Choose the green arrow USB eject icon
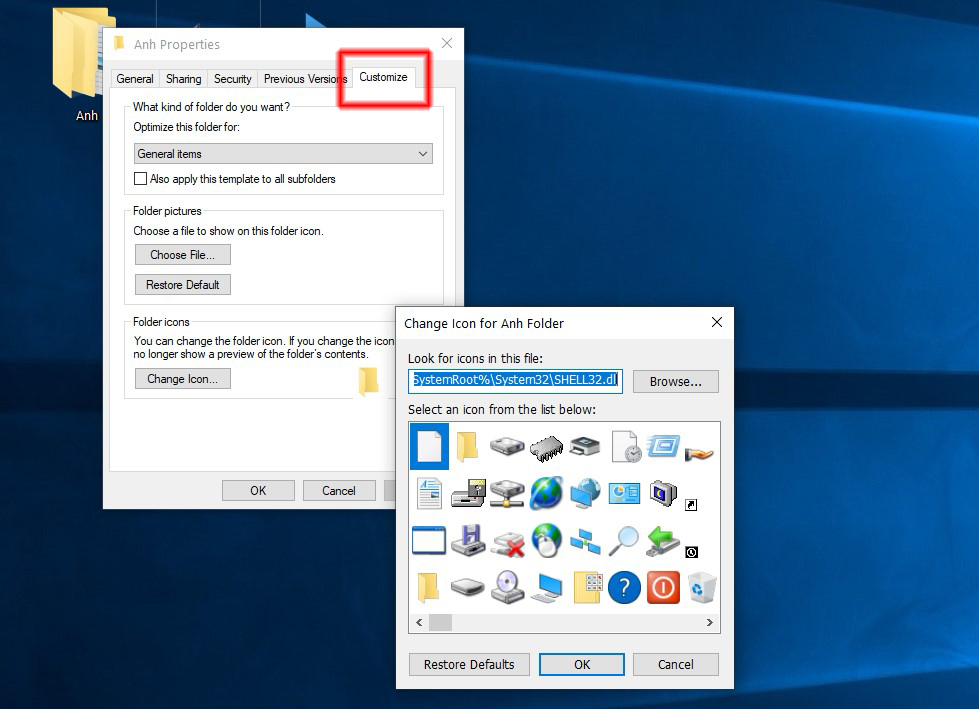Image resolution: width=979 pixels, height=709 pixels. (x=663, y=540)
